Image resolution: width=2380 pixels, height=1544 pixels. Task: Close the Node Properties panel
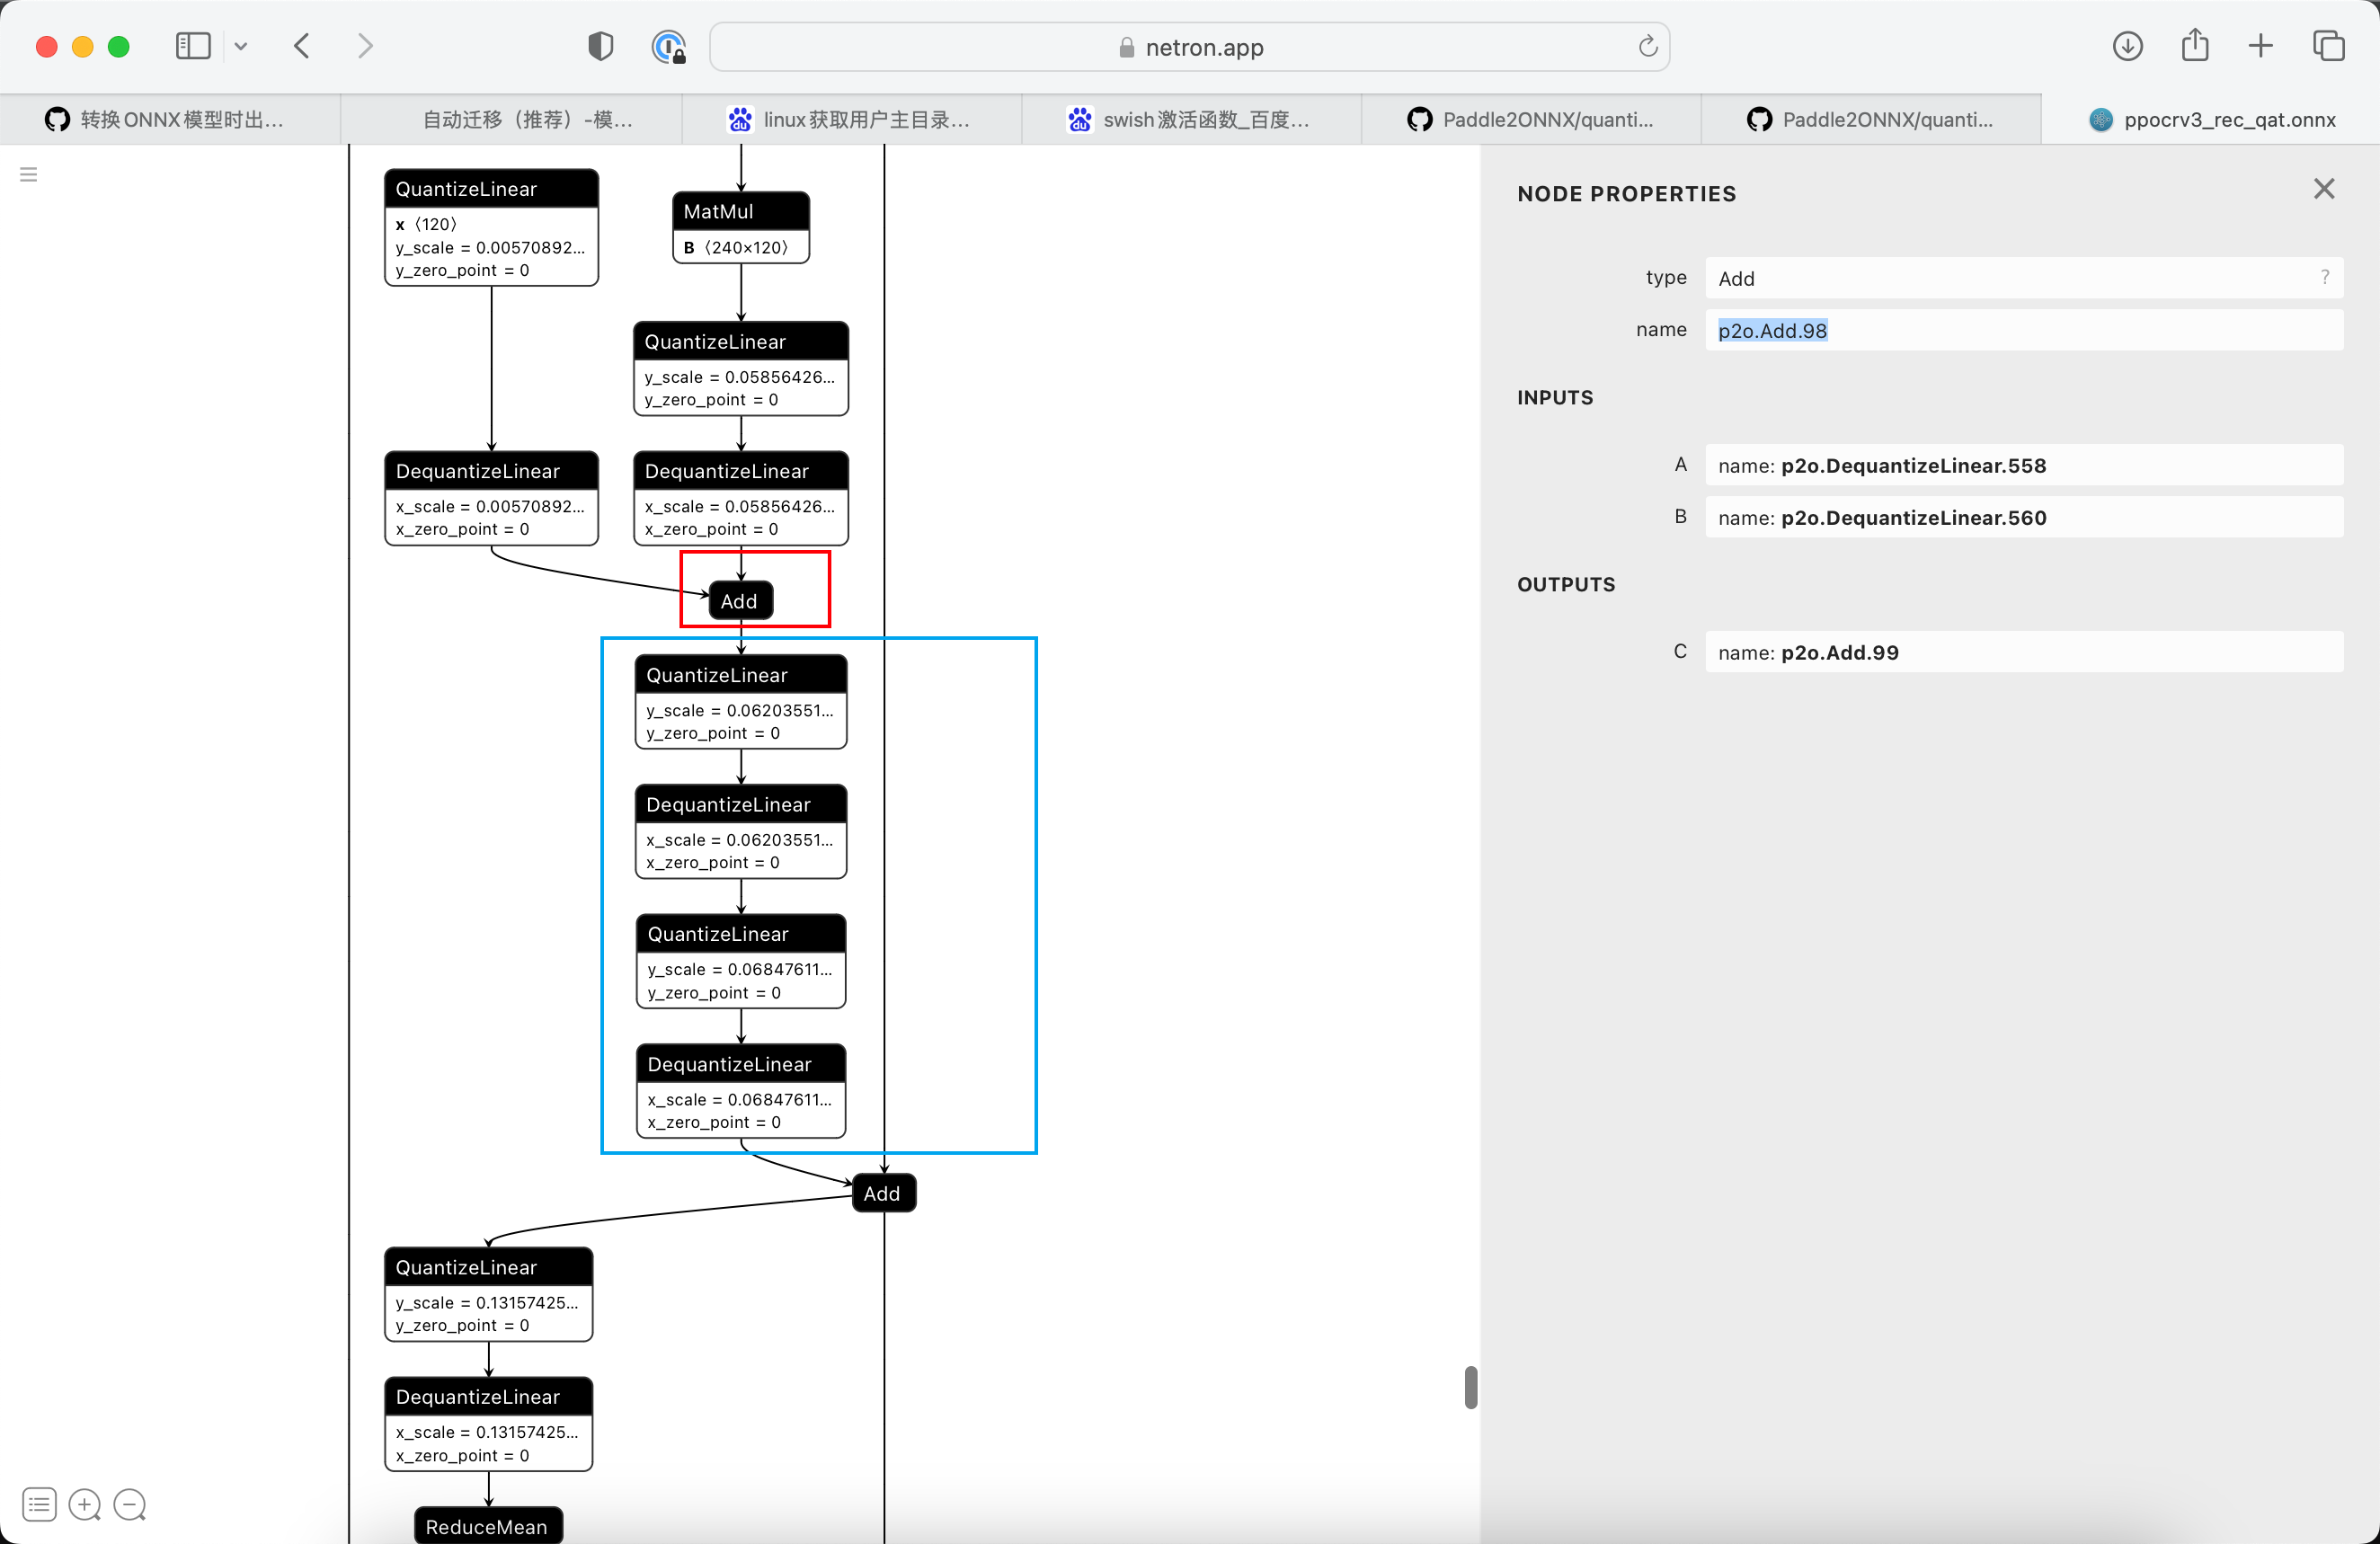coord(2324,189)
